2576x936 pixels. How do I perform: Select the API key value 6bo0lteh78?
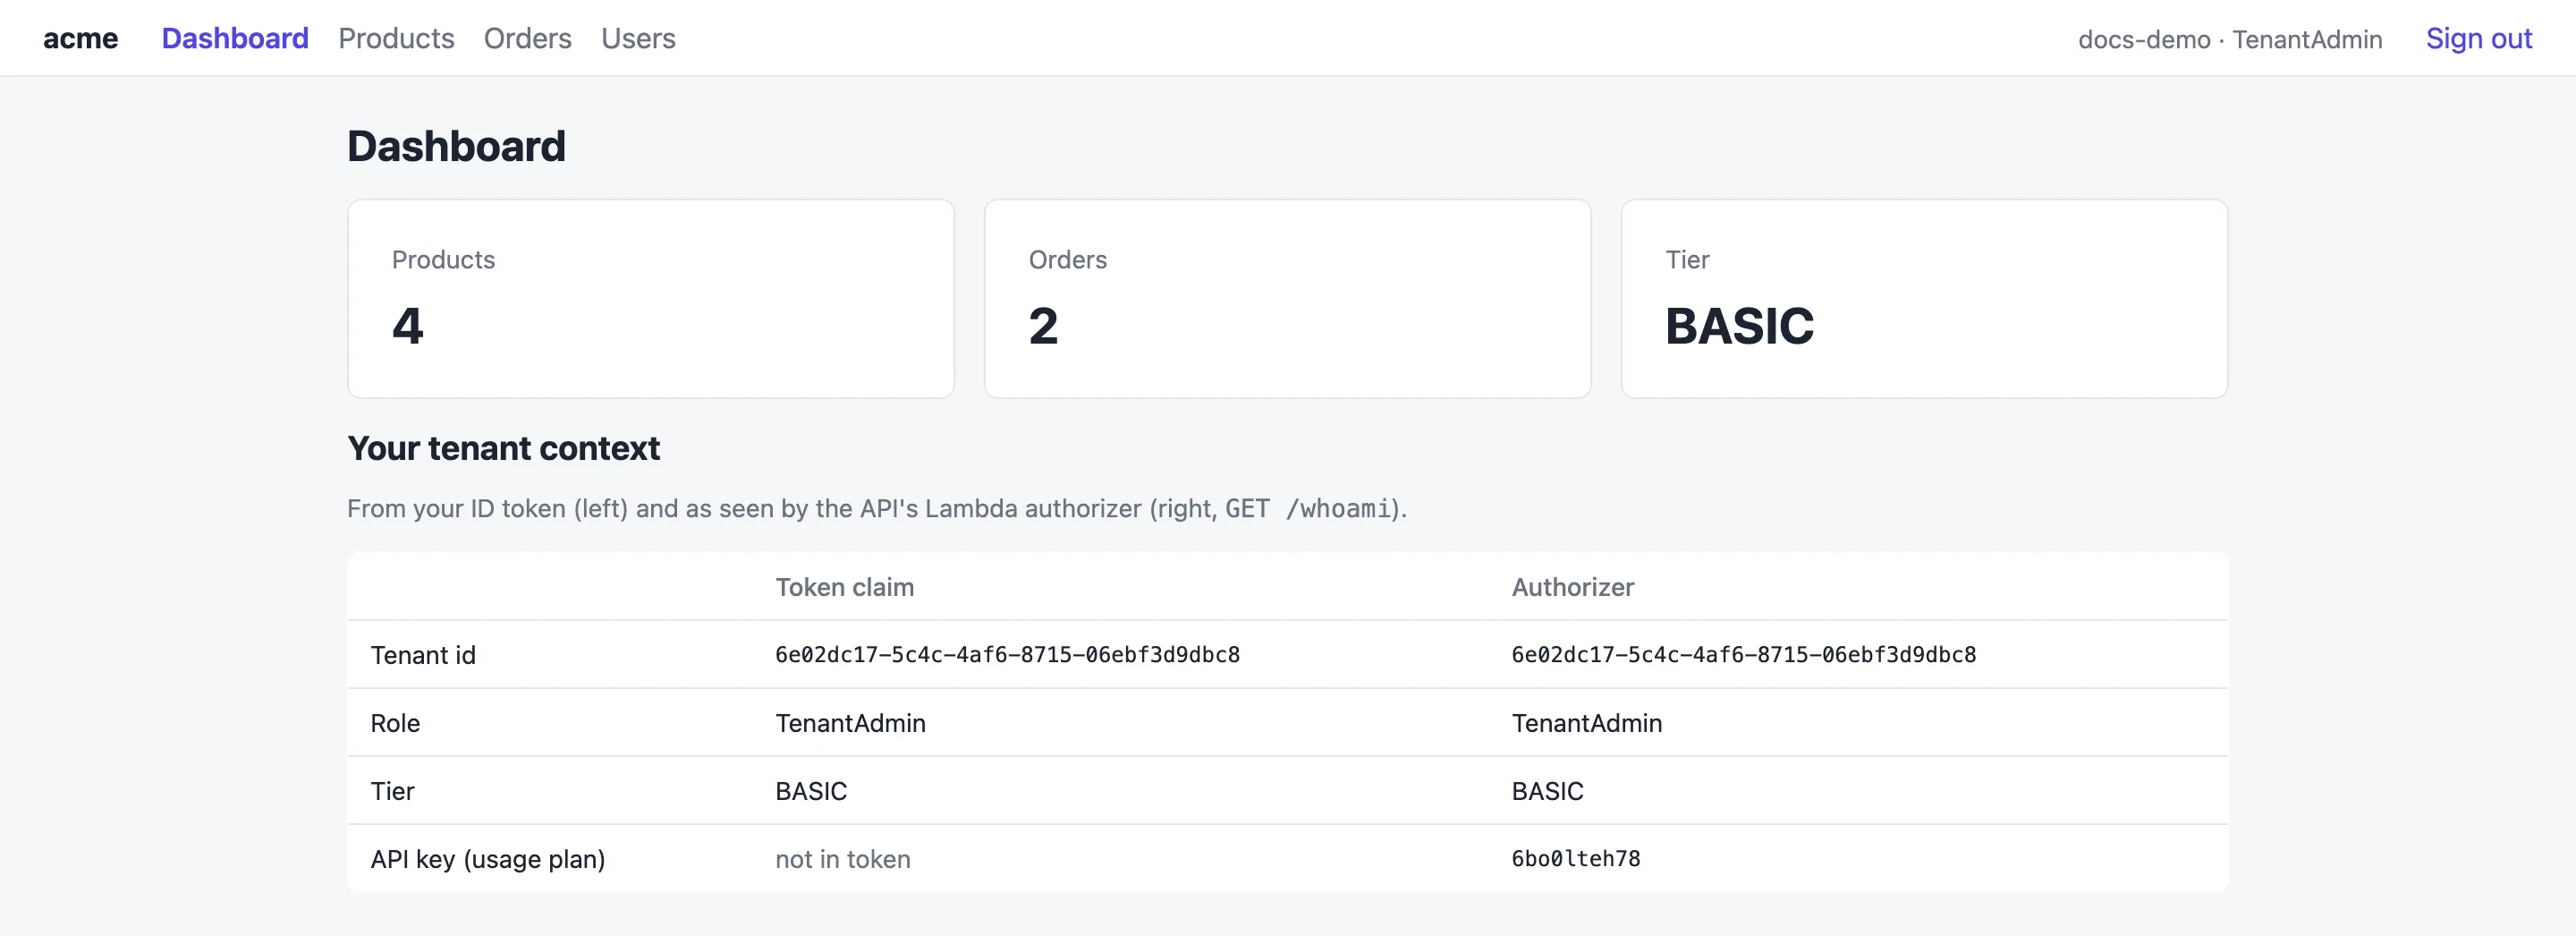click(x=1575, y=859)
